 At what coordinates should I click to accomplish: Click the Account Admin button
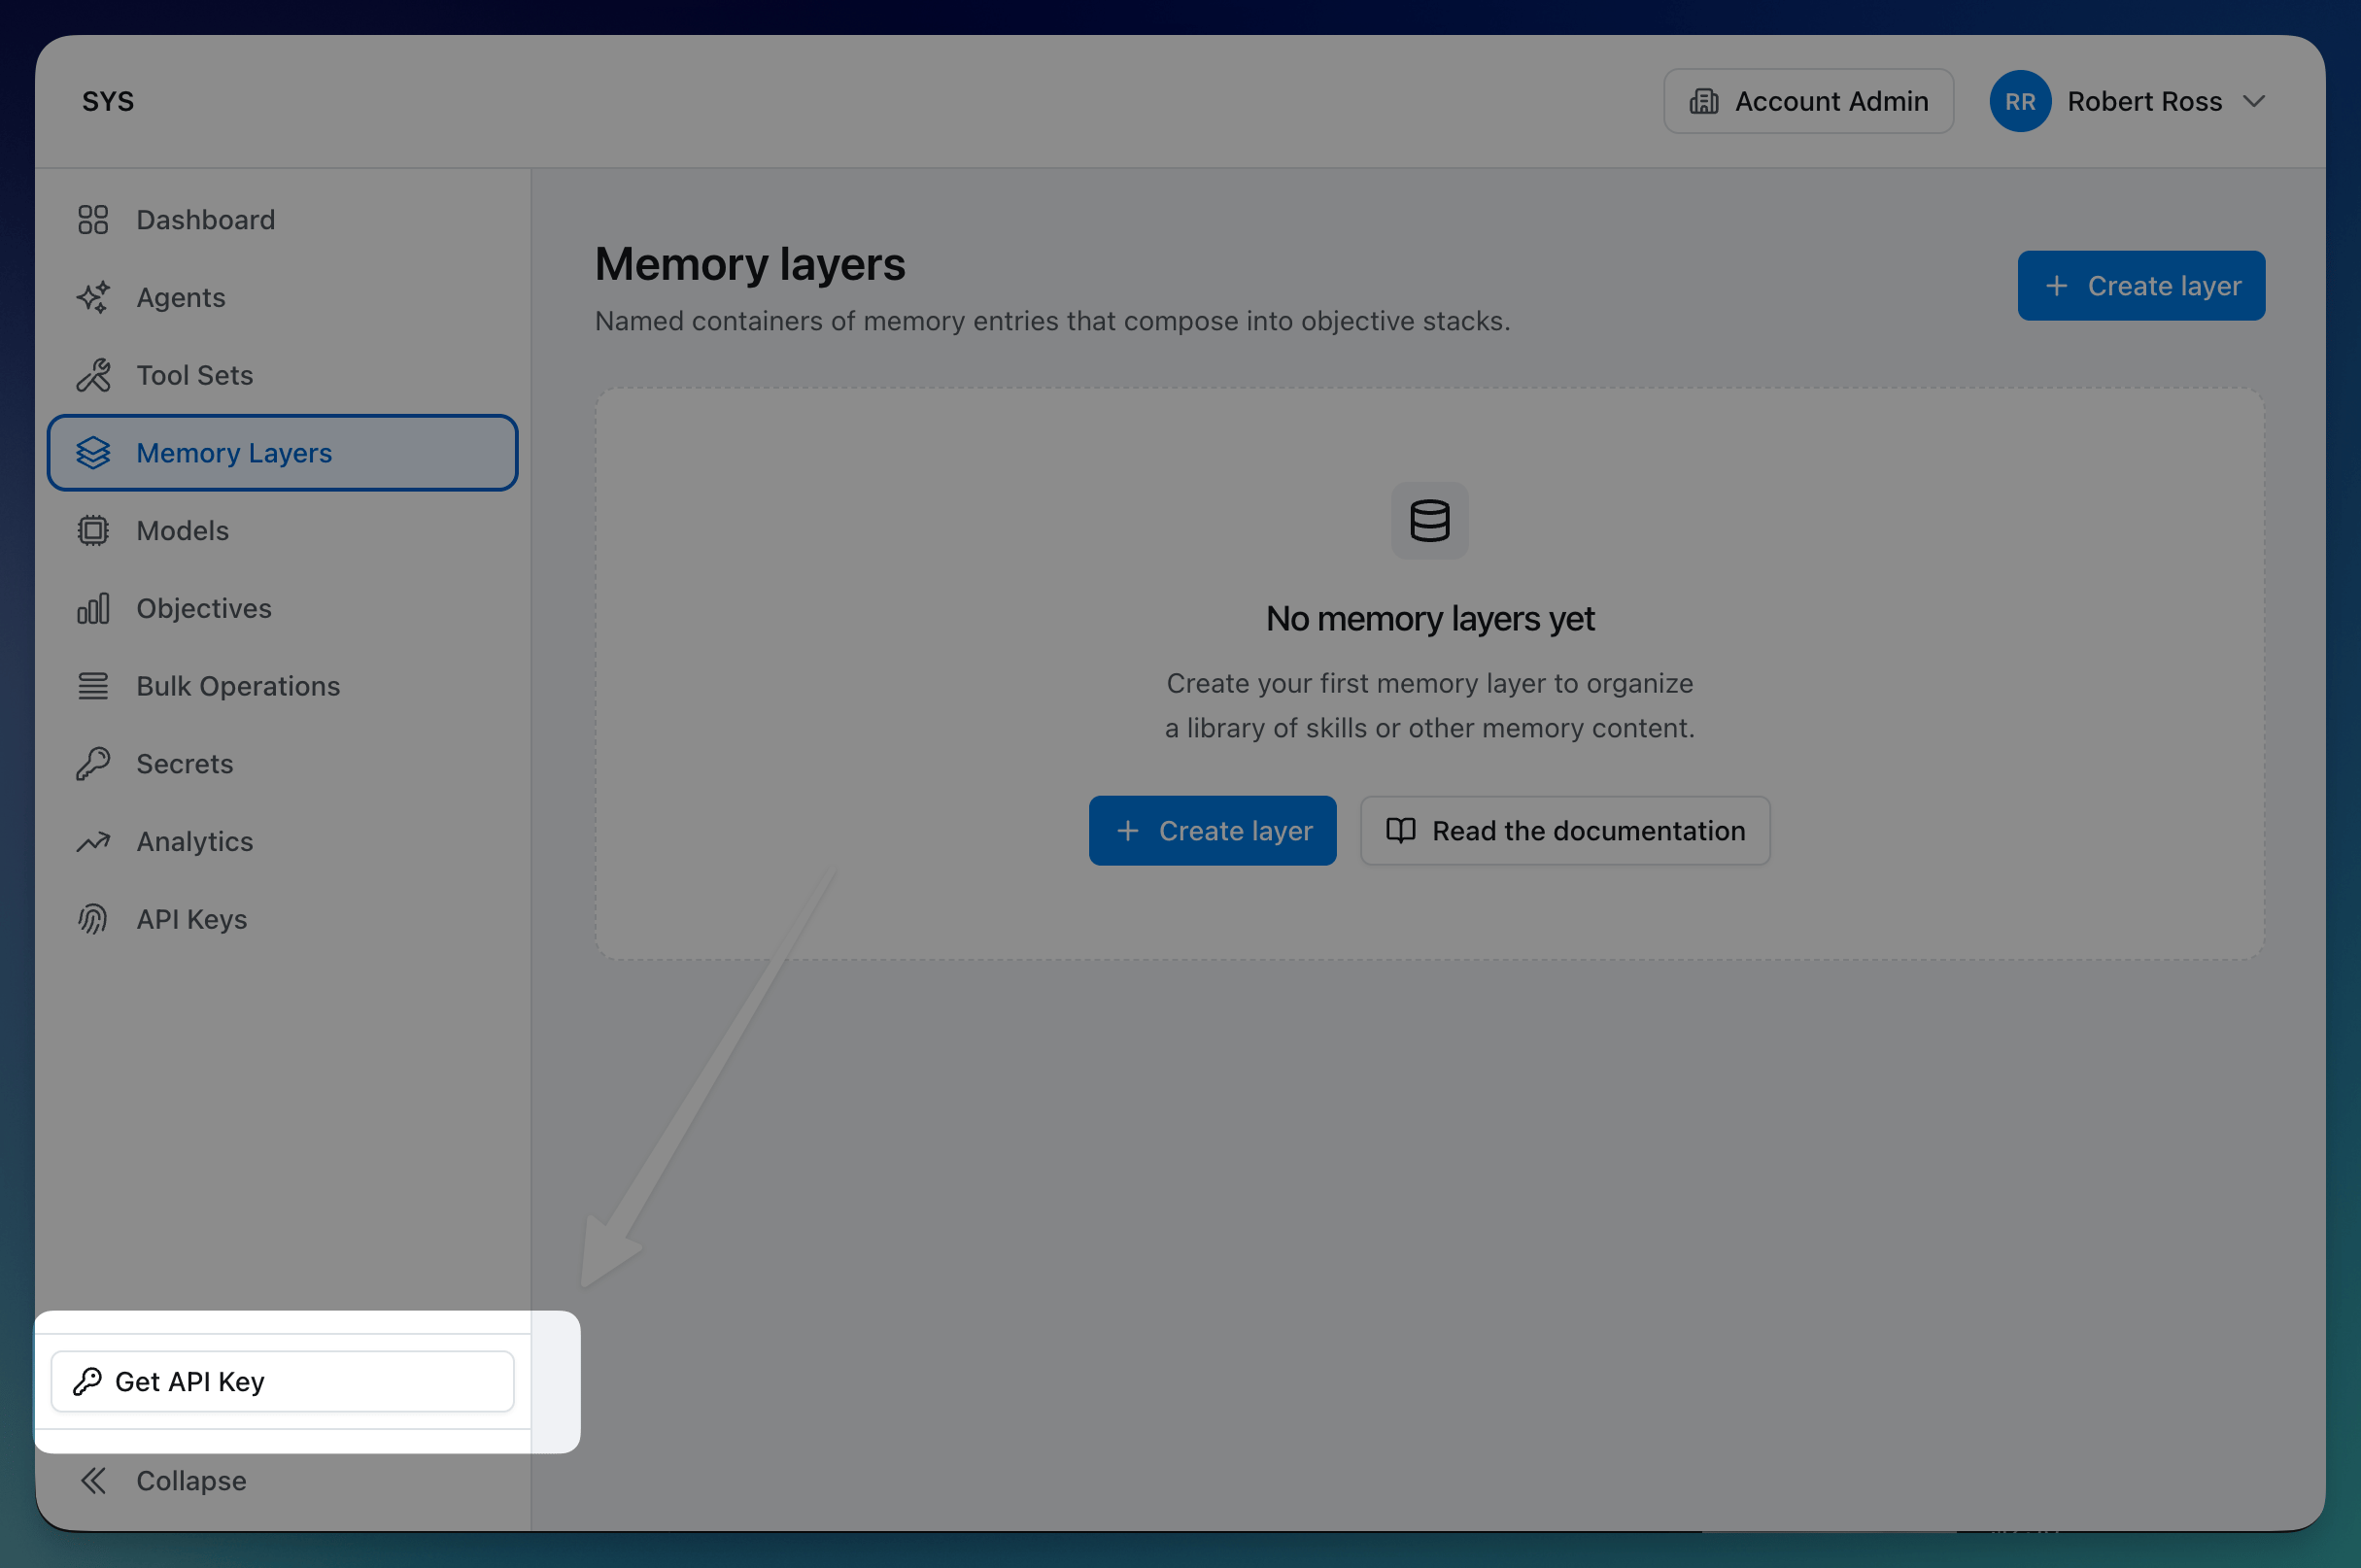[1808, 101]
